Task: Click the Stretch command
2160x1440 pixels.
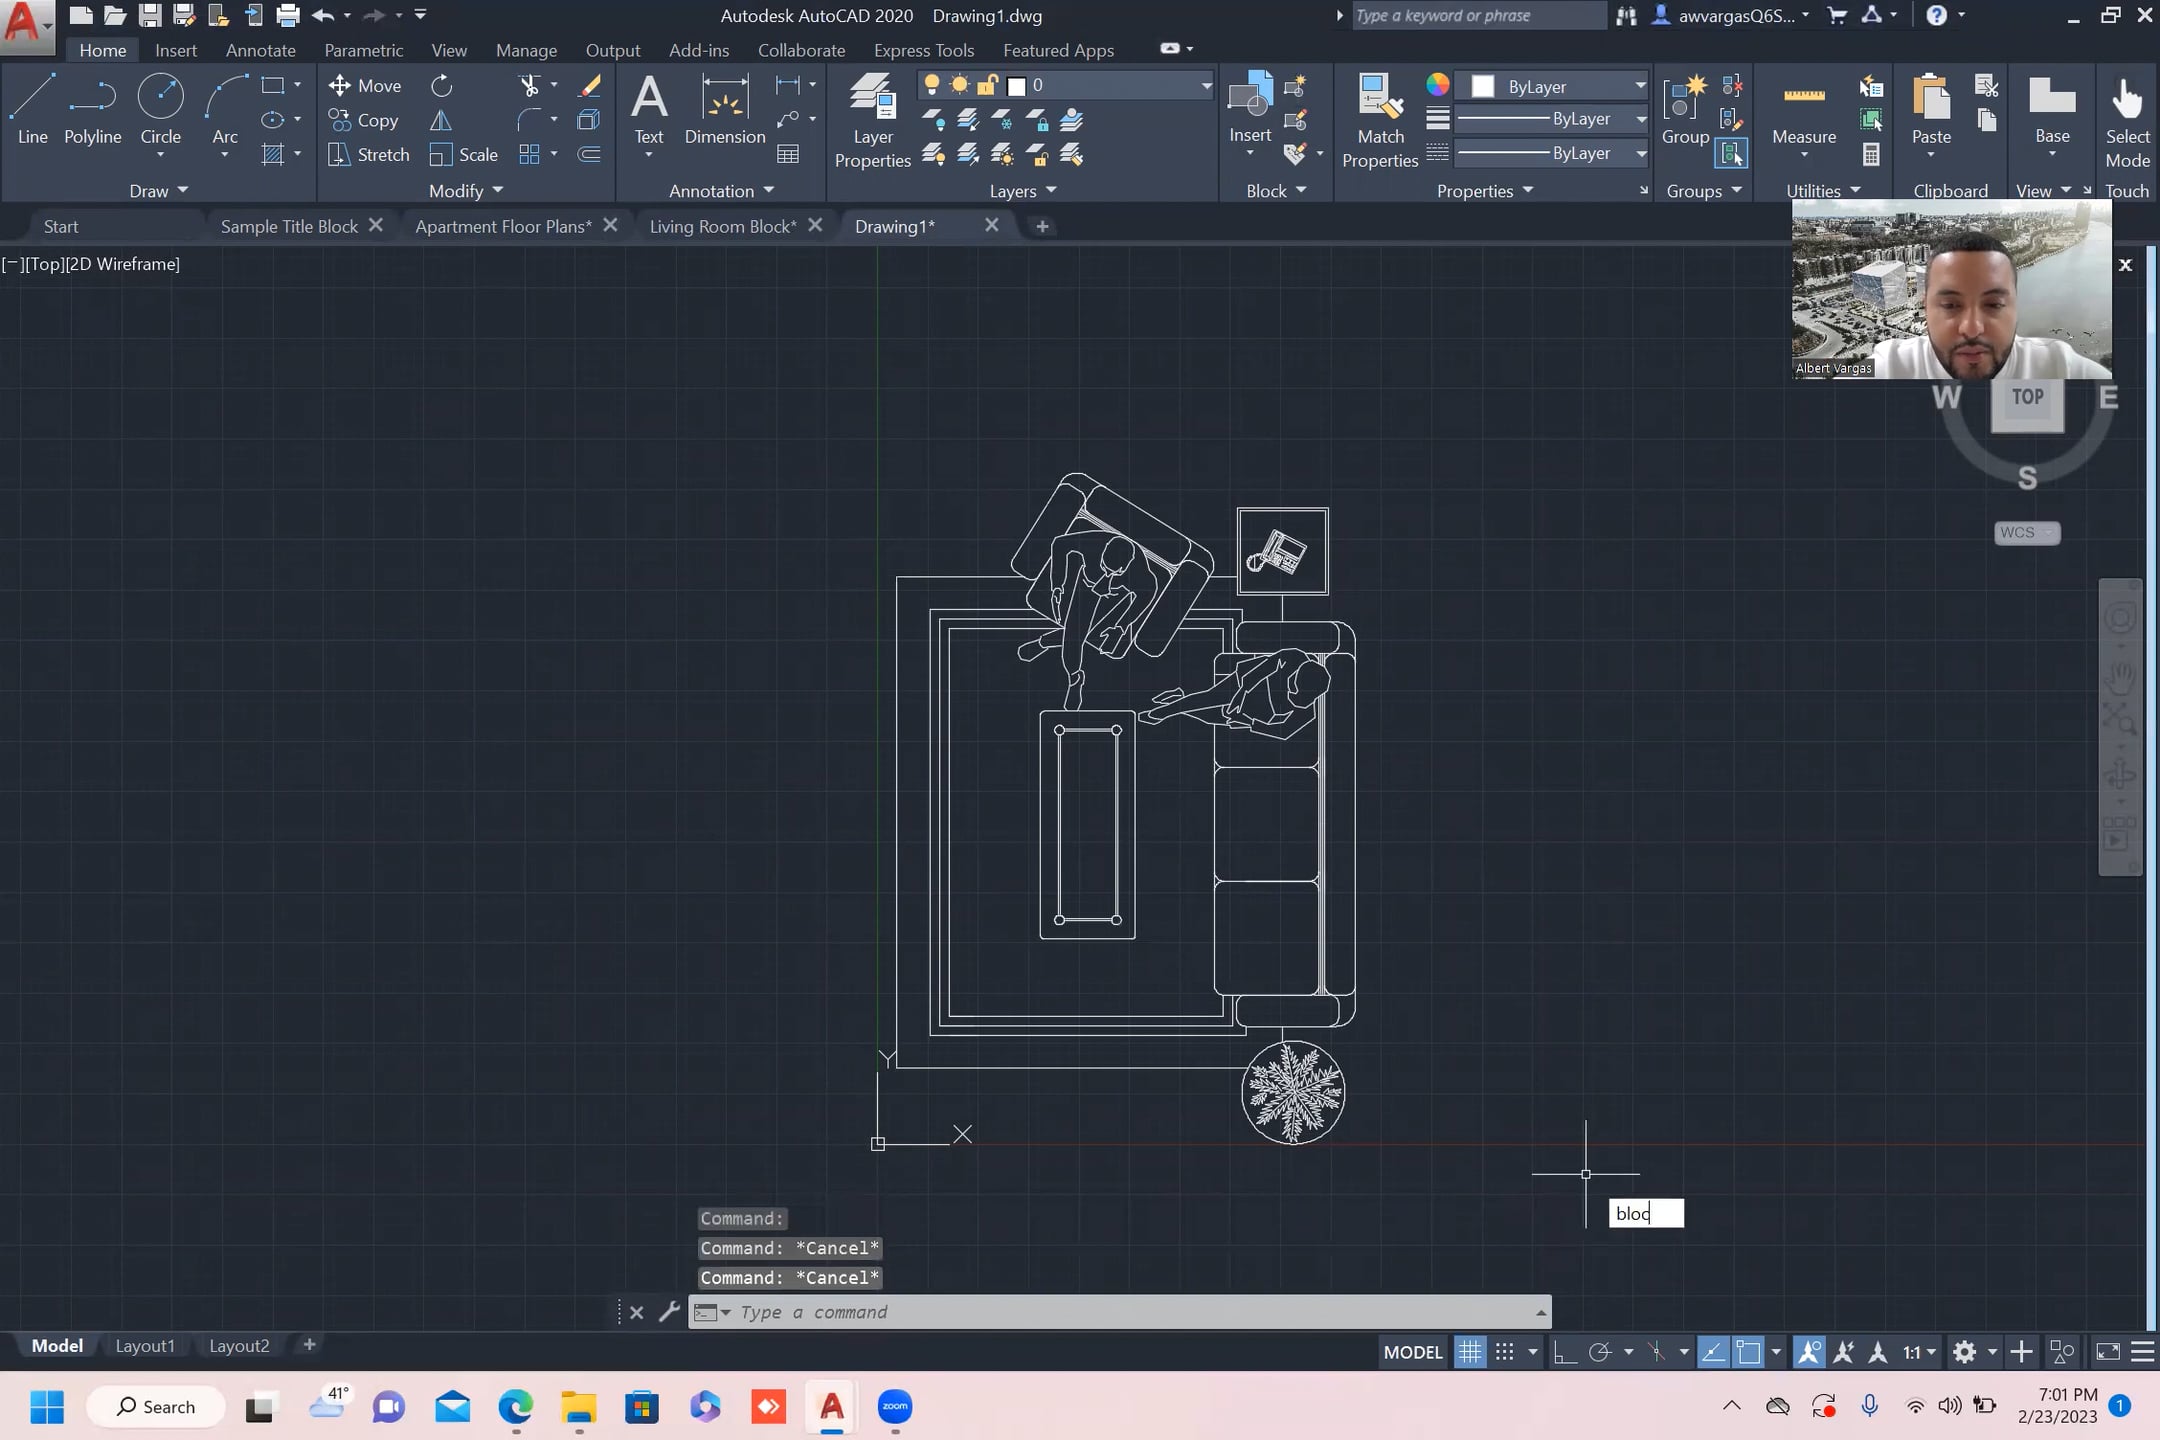Action: [x=369, y=154]
